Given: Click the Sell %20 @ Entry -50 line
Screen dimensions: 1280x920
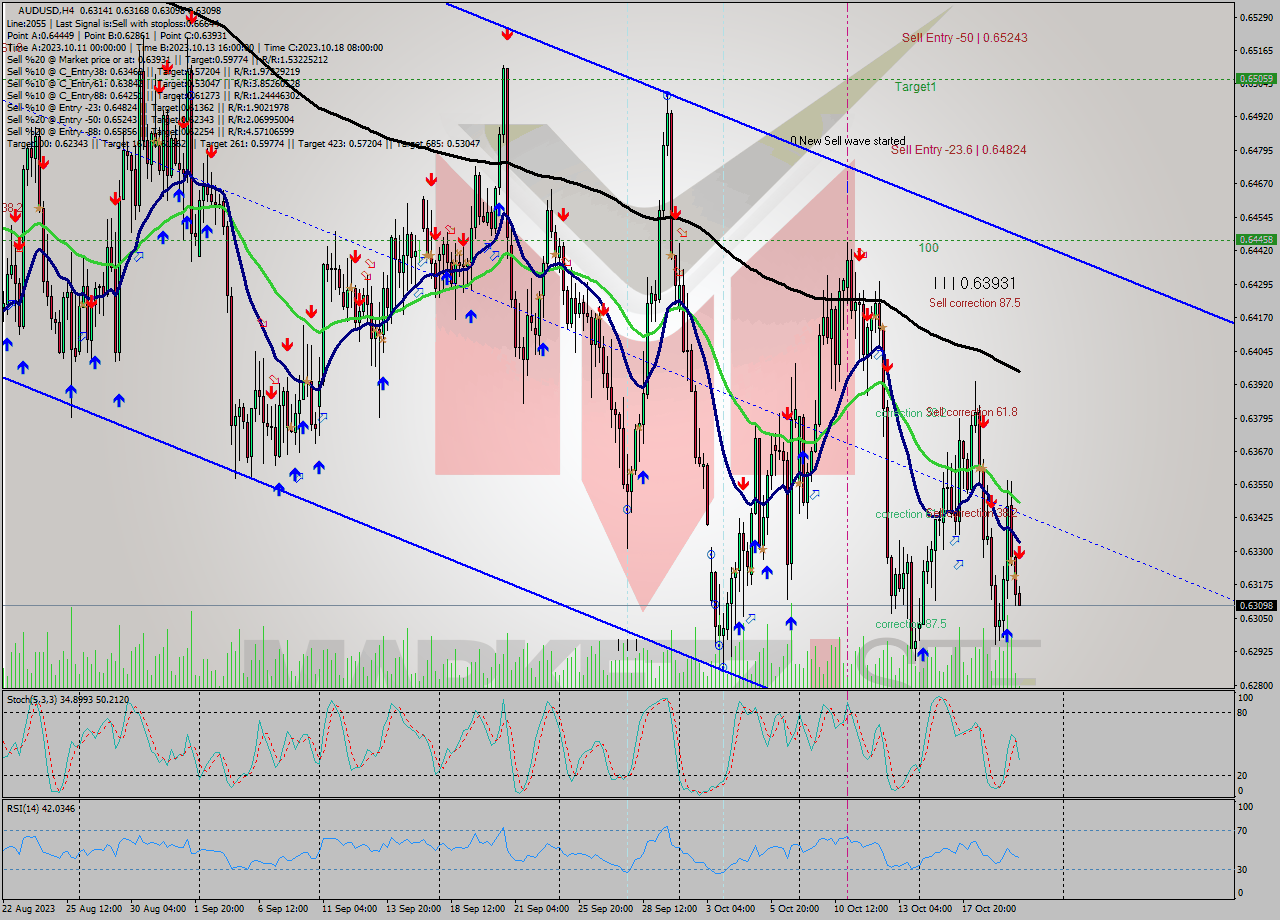Looking at the screenshot, I should click(x=150, y=119).
